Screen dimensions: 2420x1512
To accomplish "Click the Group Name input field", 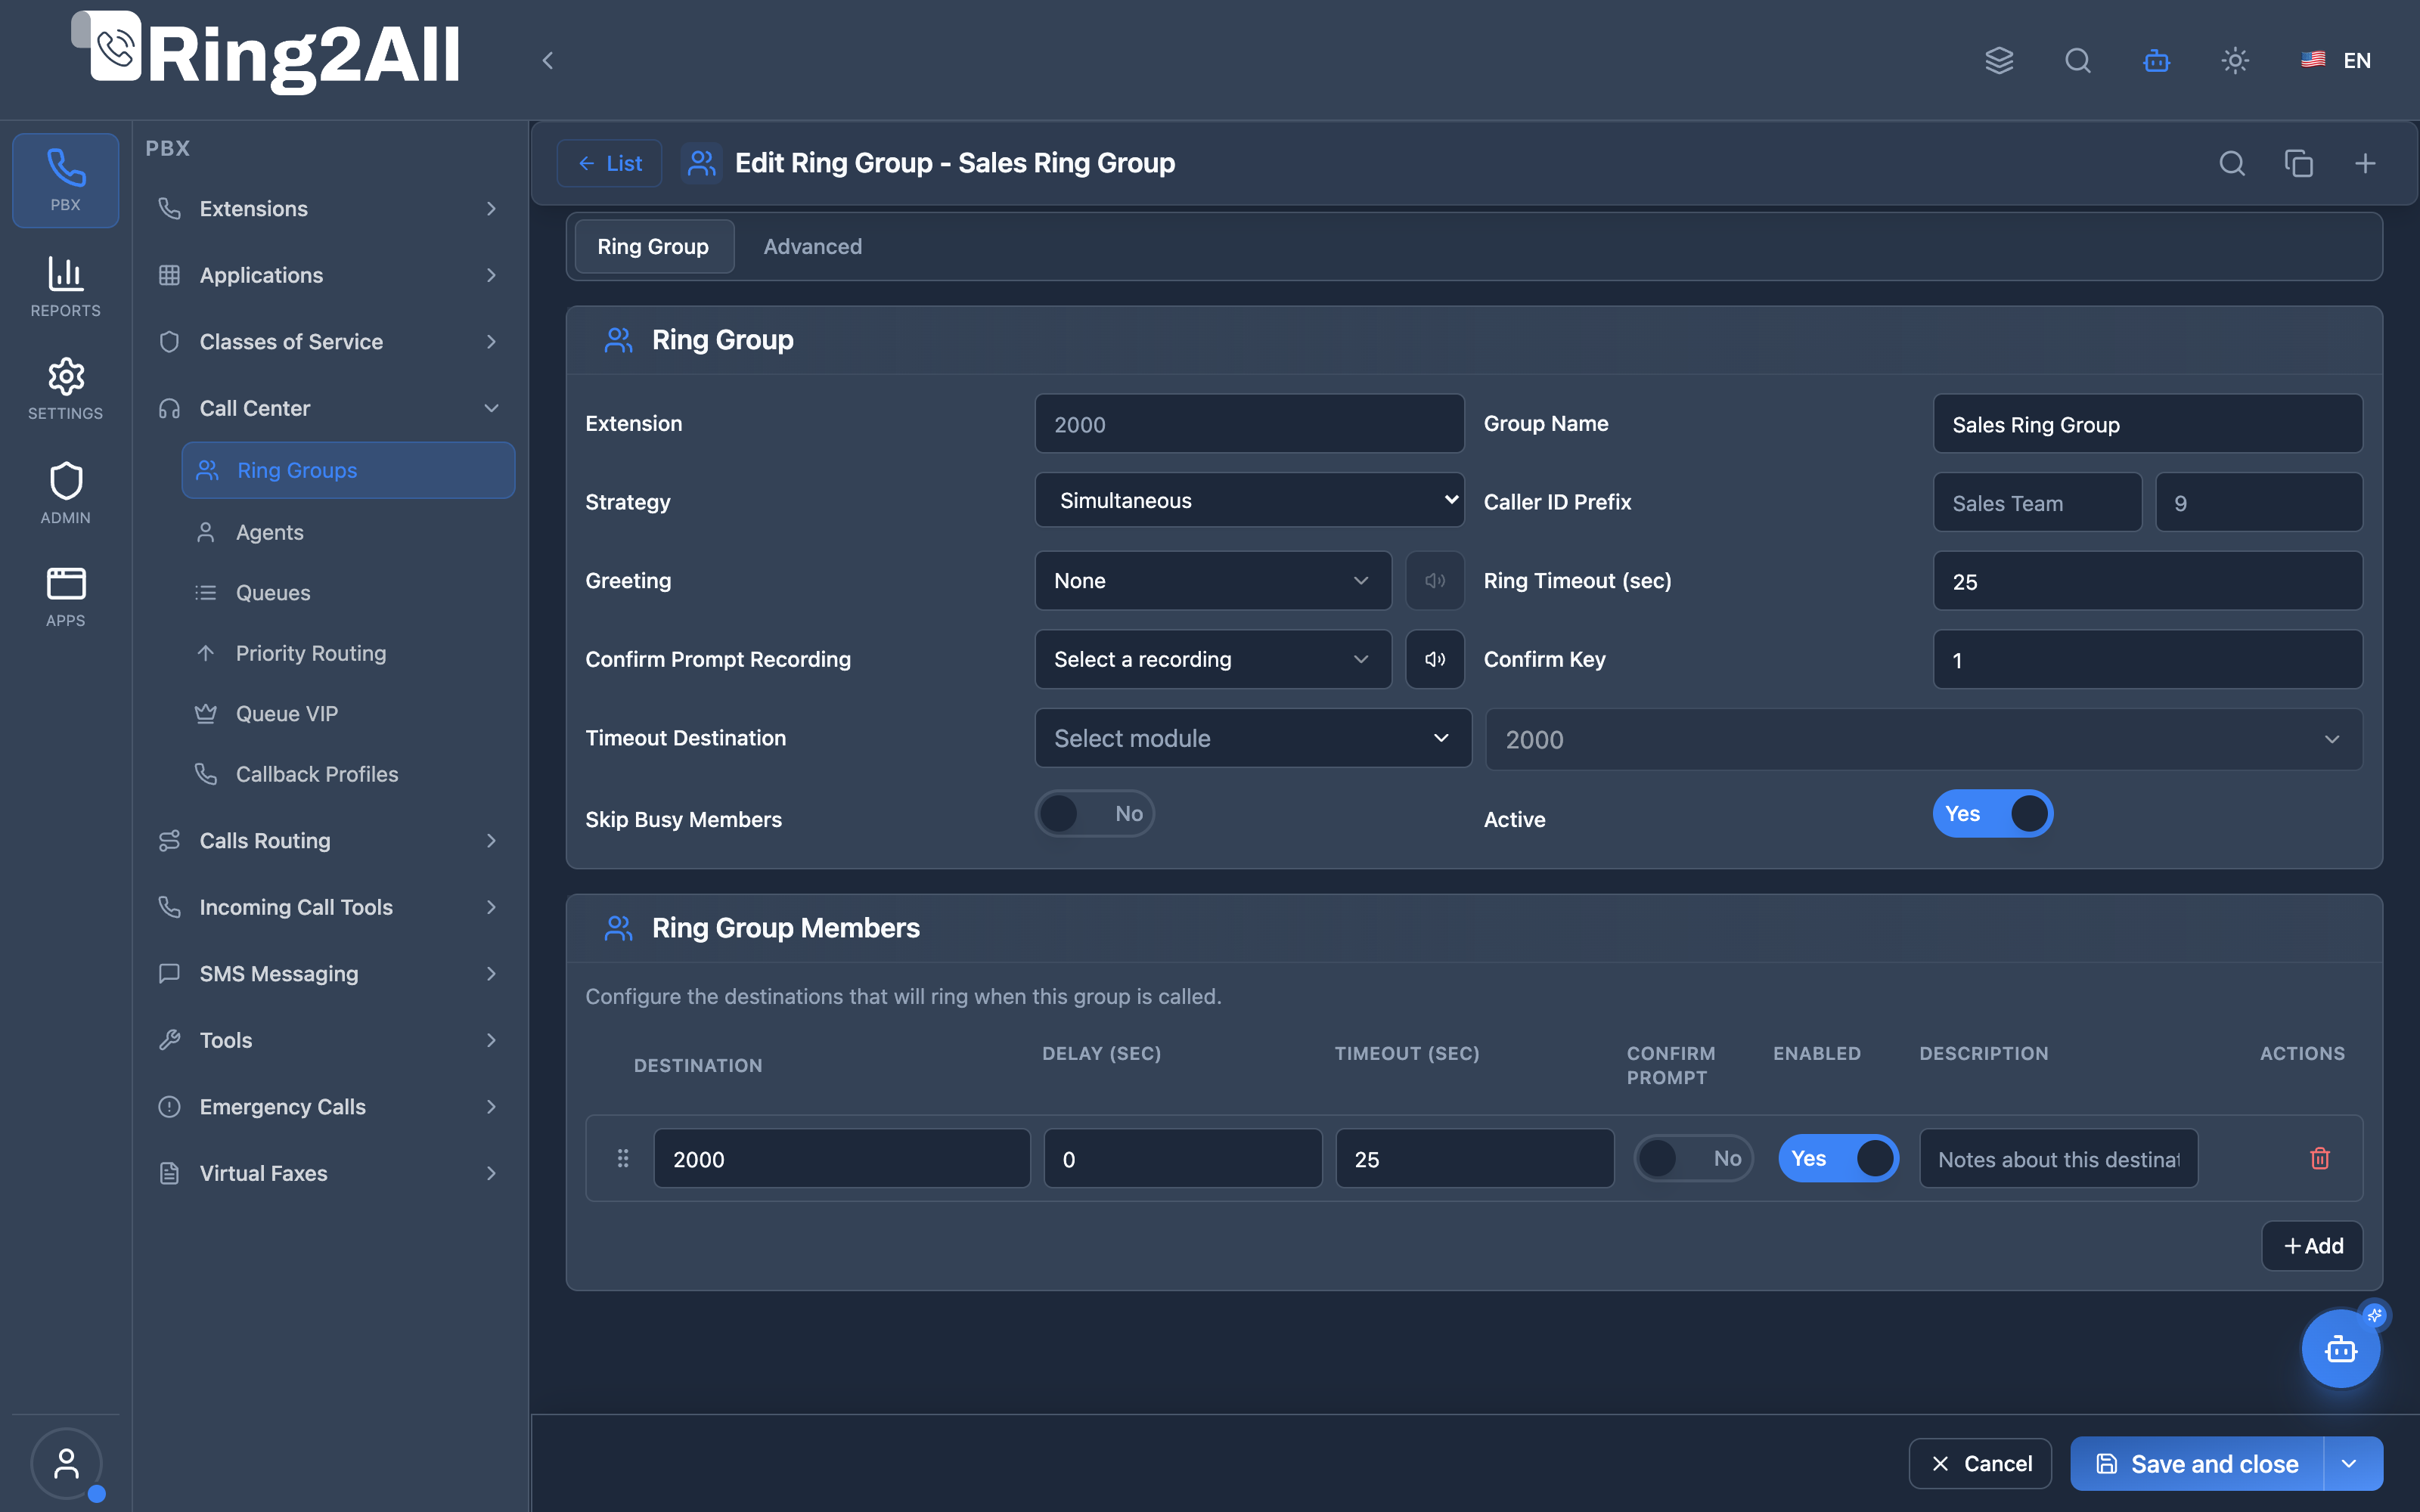I will point(2147,424).
